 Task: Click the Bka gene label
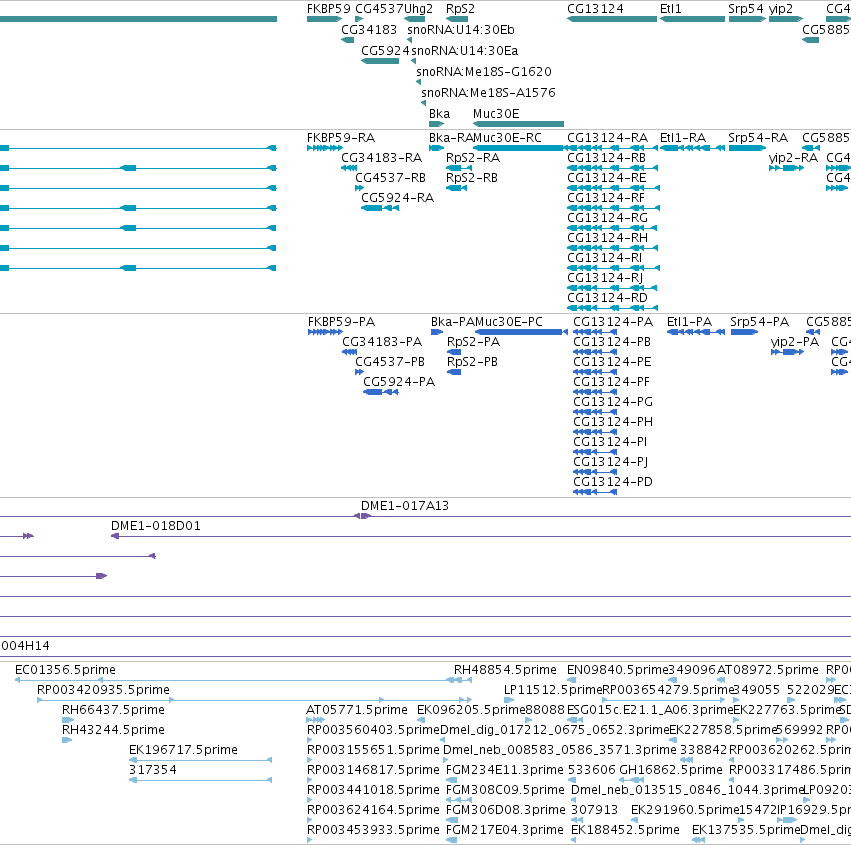click(439, 114)
